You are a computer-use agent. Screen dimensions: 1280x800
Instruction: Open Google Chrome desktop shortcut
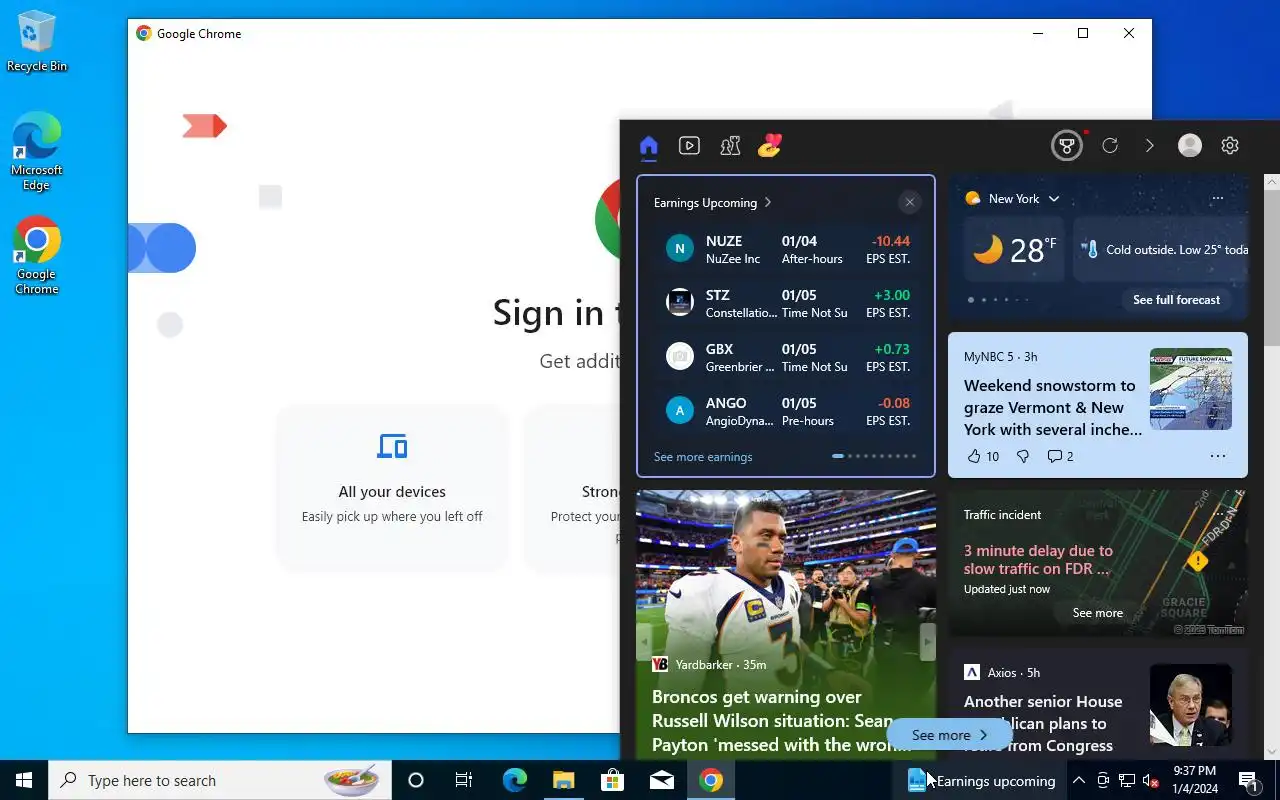coord(37,255)
